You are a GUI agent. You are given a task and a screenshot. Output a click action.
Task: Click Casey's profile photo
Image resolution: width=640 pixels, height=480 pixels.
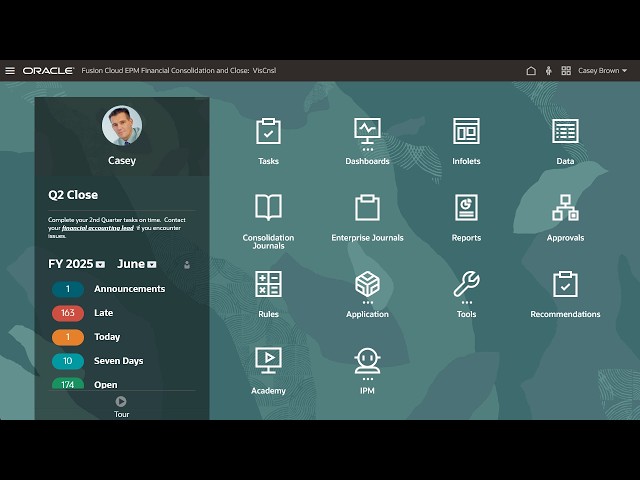[122, 125]
